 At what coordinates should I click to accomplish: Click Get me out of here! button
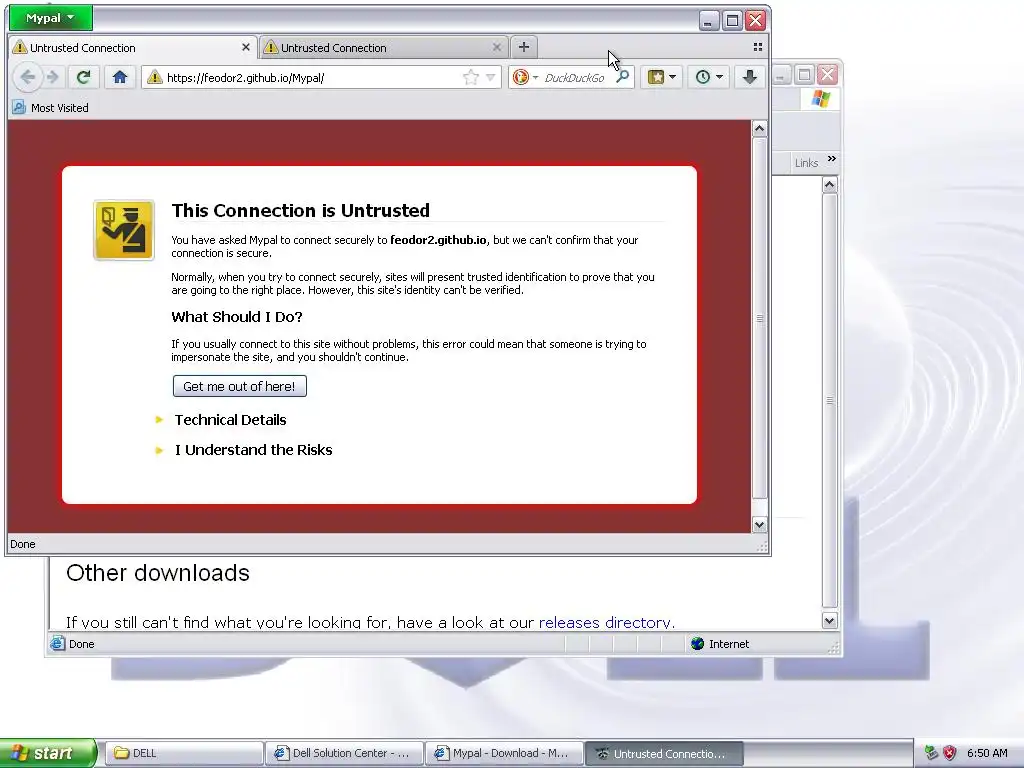(240, 386)
